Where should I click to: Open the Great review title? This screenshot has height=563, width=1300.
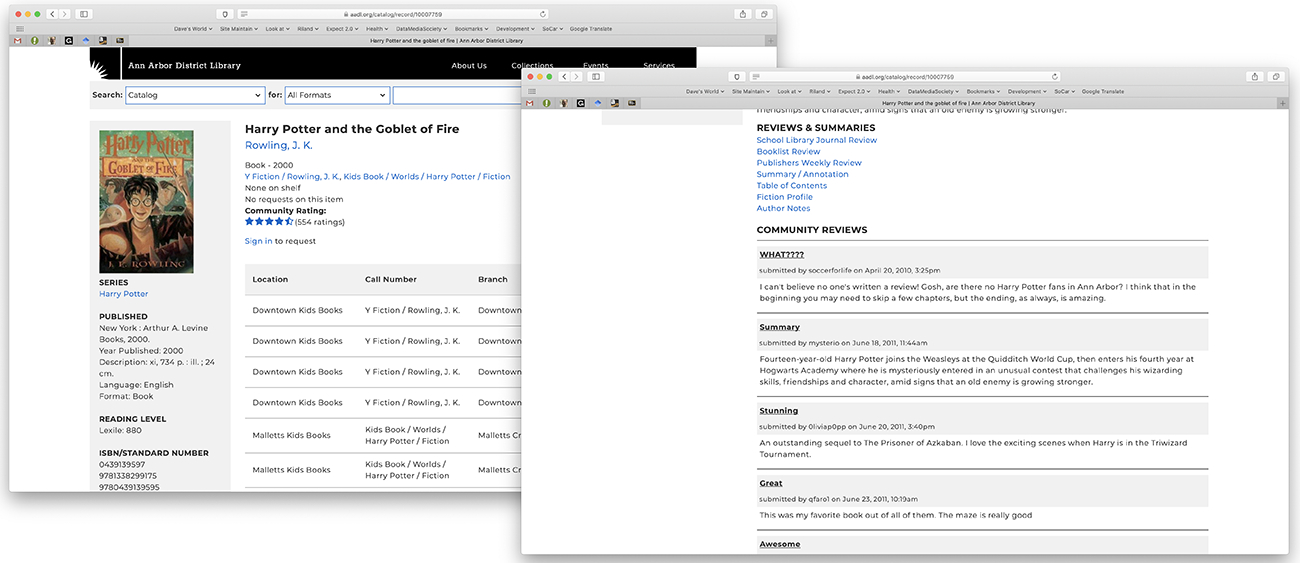pos(770,483)
